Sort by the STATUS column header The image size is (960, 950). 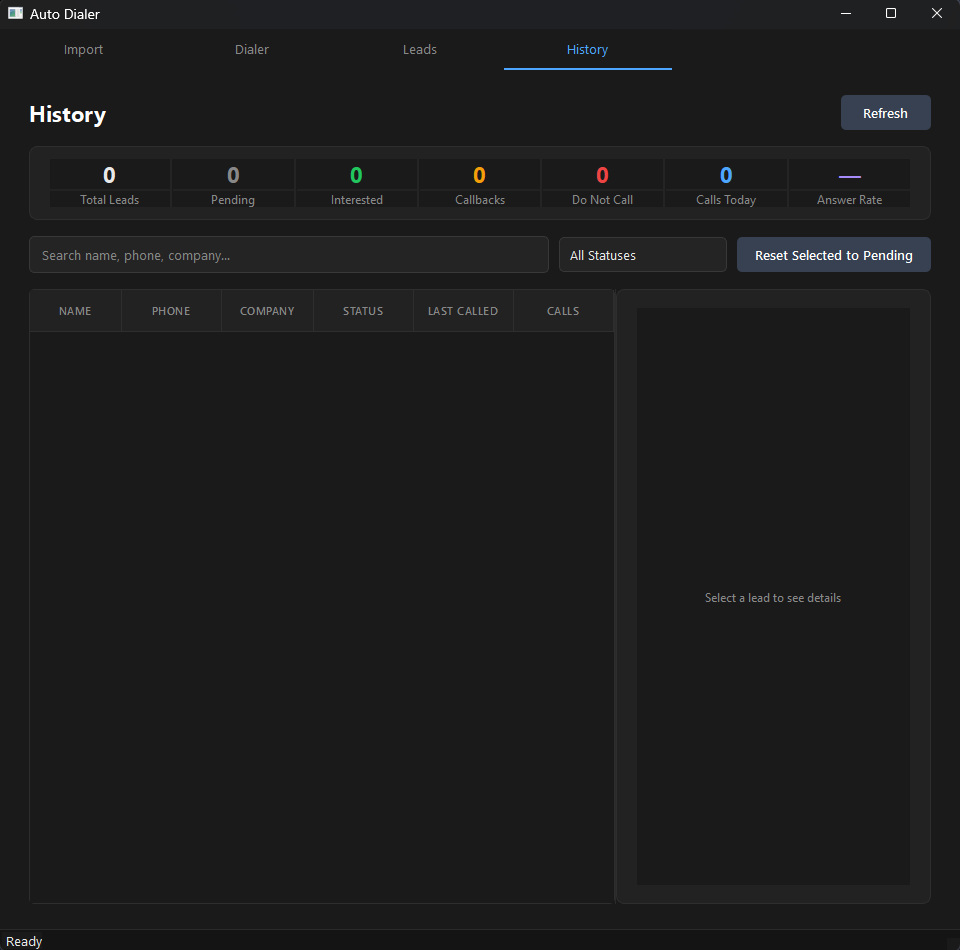point(363,311)
